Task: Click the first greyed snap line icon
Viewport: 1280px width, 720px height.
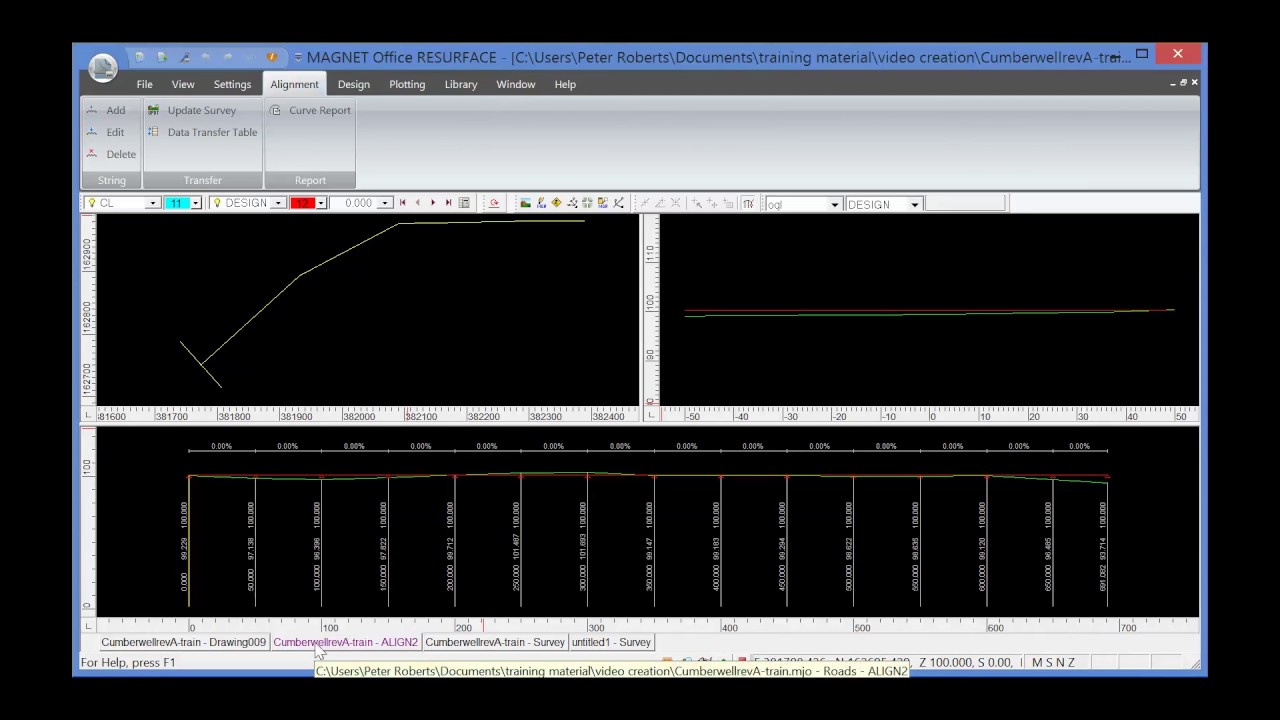Action: (x=645, y=203)
